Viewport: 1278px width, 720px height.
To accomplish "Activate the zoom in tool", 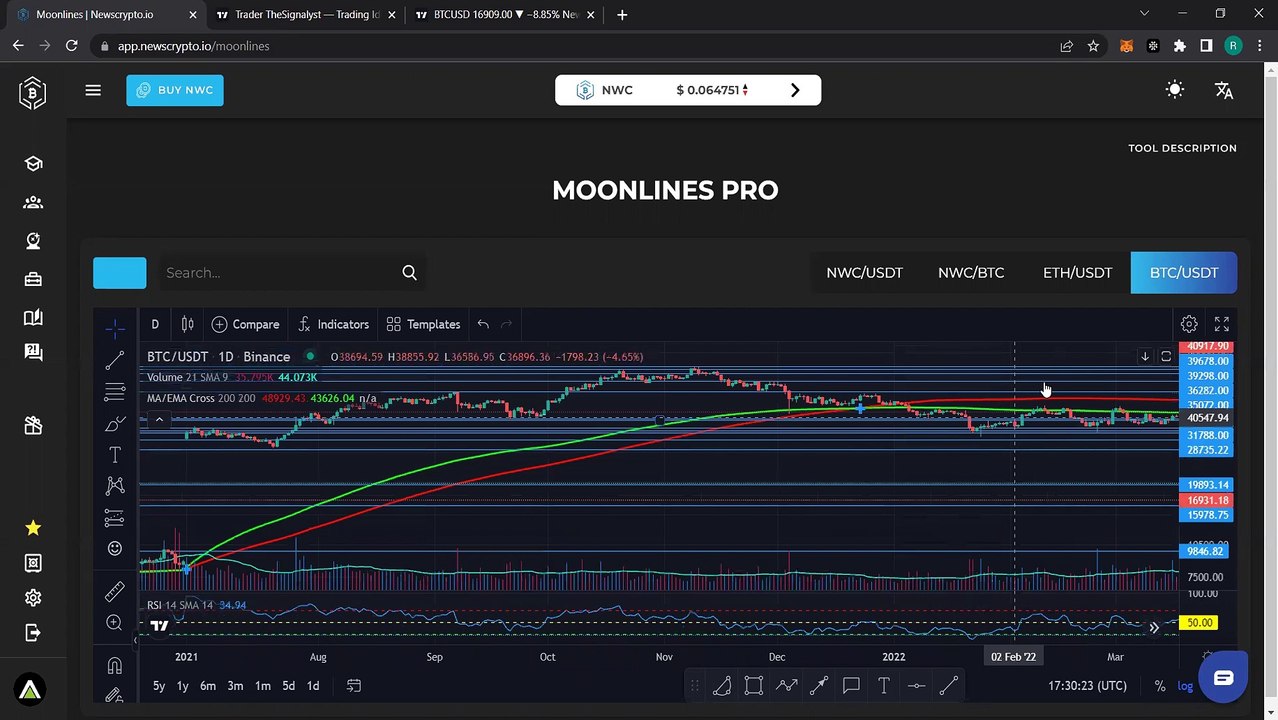I will (x=115, y=623).
